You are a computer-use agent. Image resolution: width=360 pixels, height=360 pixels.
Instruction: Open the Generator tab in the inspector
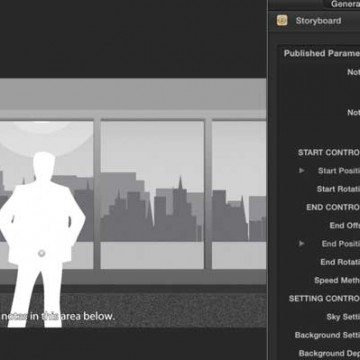coord(343,4)
